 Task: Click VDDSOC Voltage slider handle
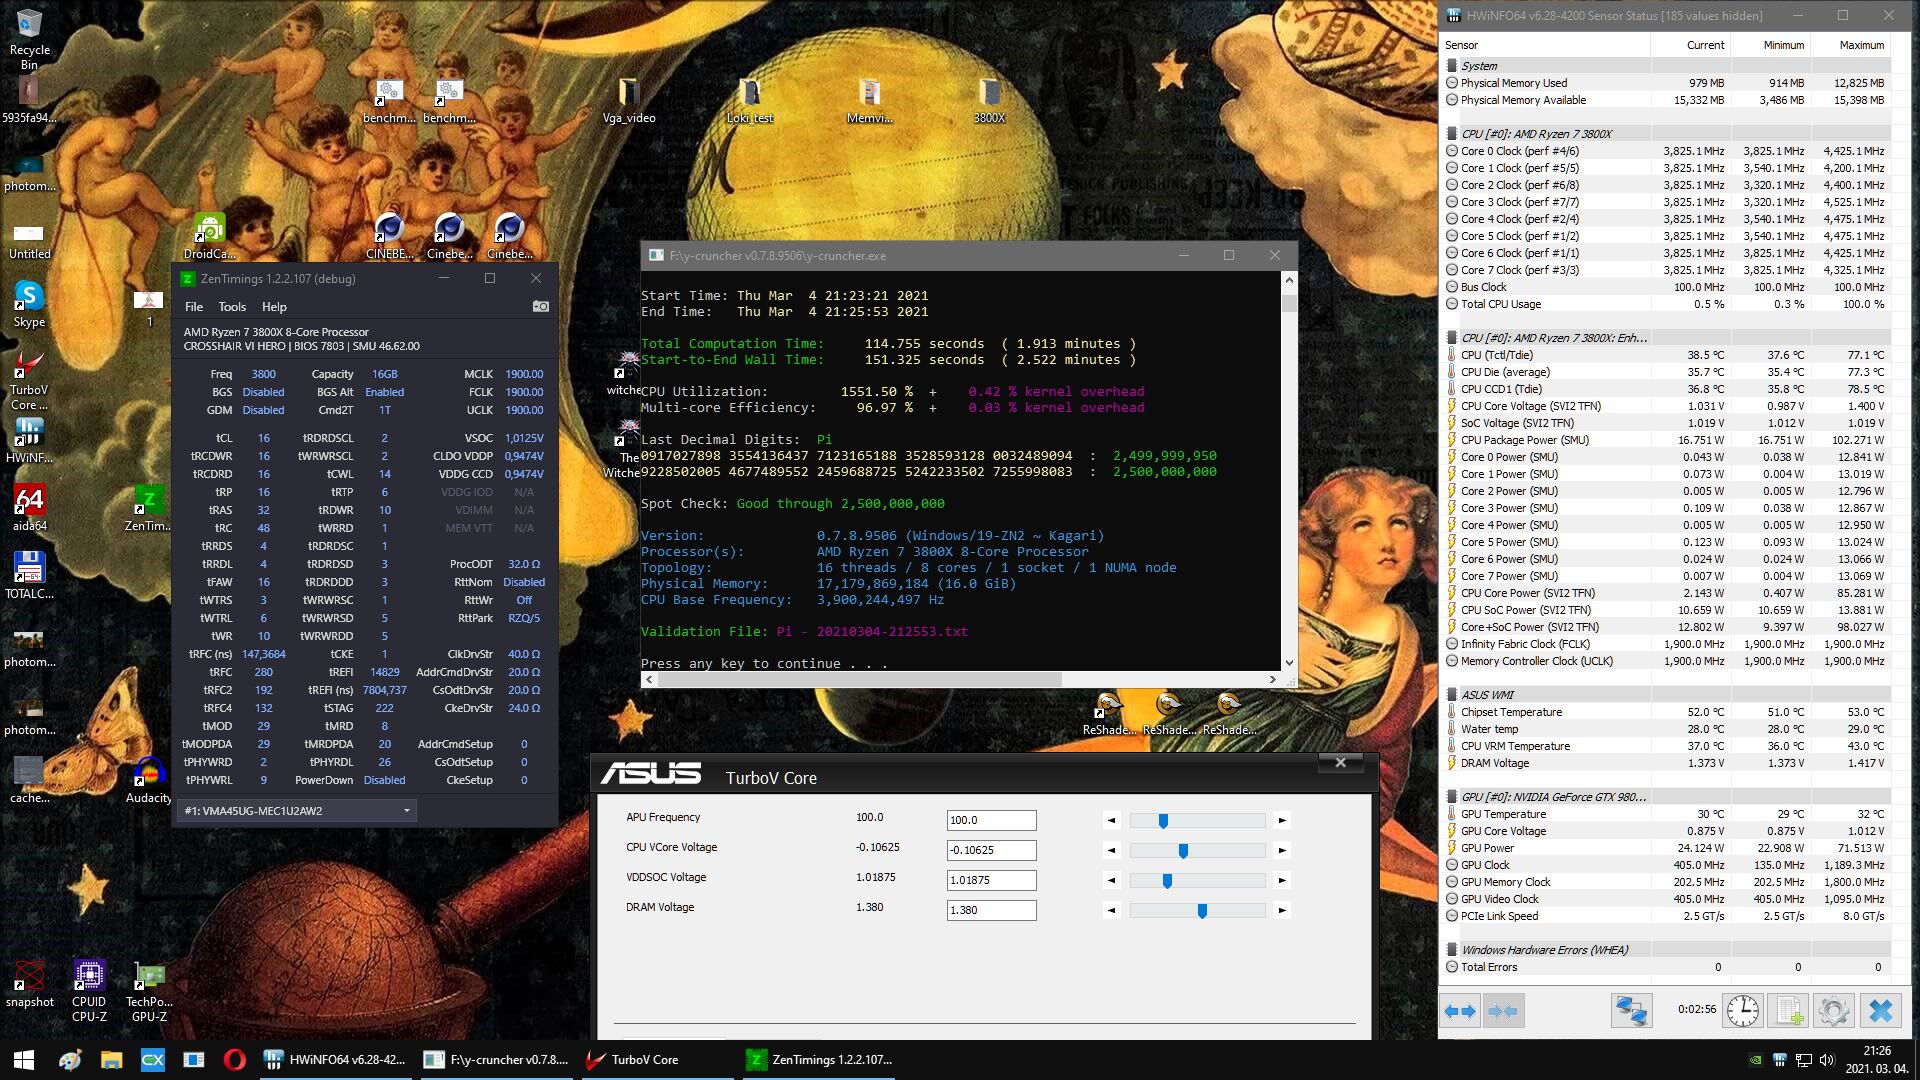coord(1167,880)
